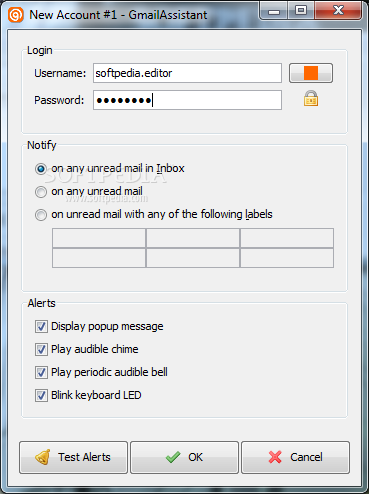Click the bell icon on Test Alerts

coord(43,457)
